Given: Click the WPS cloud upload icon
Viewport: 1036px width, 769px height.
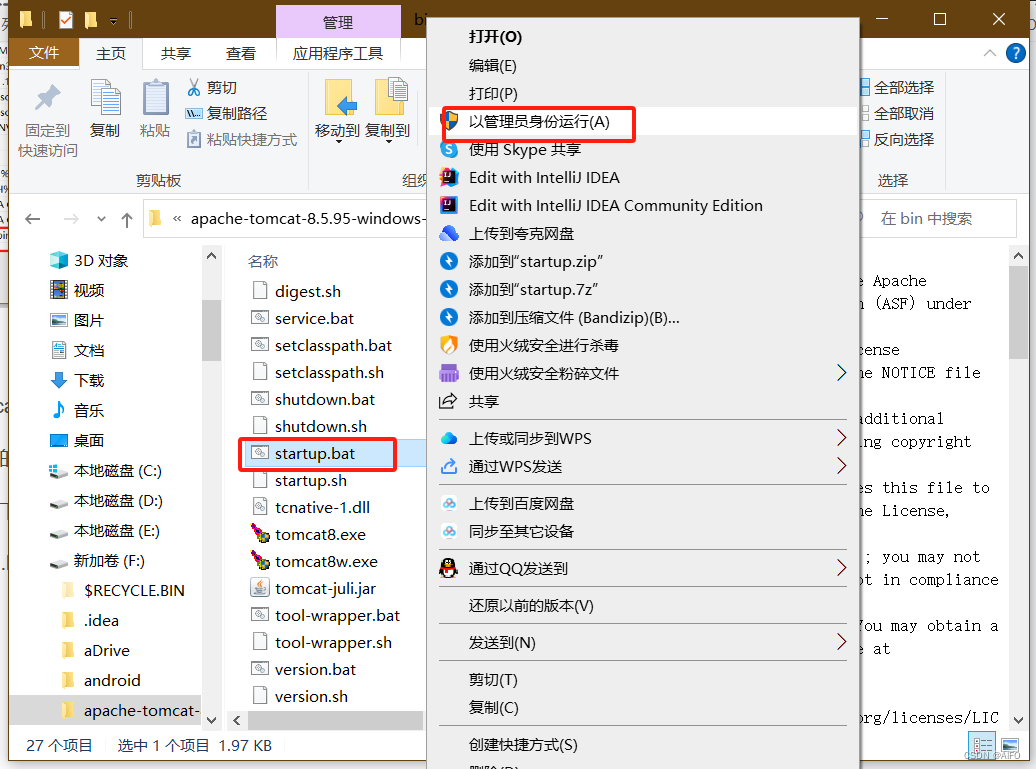Looking at the screenshot, I should [449, 438].
